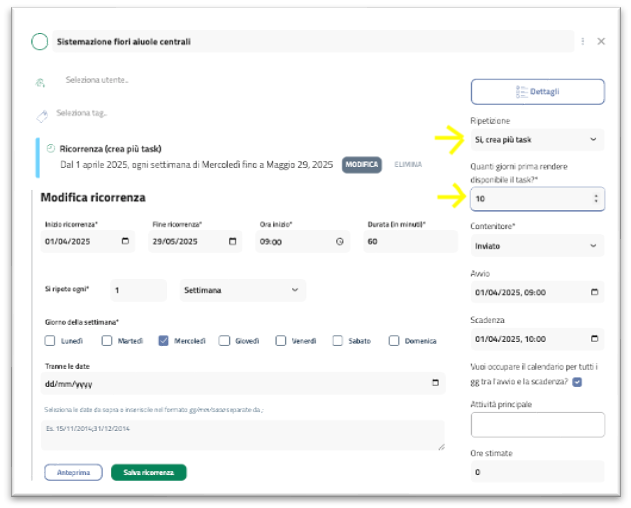Tick the Domenica checkbox
Screen dimensions: 631x508
tap(395, 340)
